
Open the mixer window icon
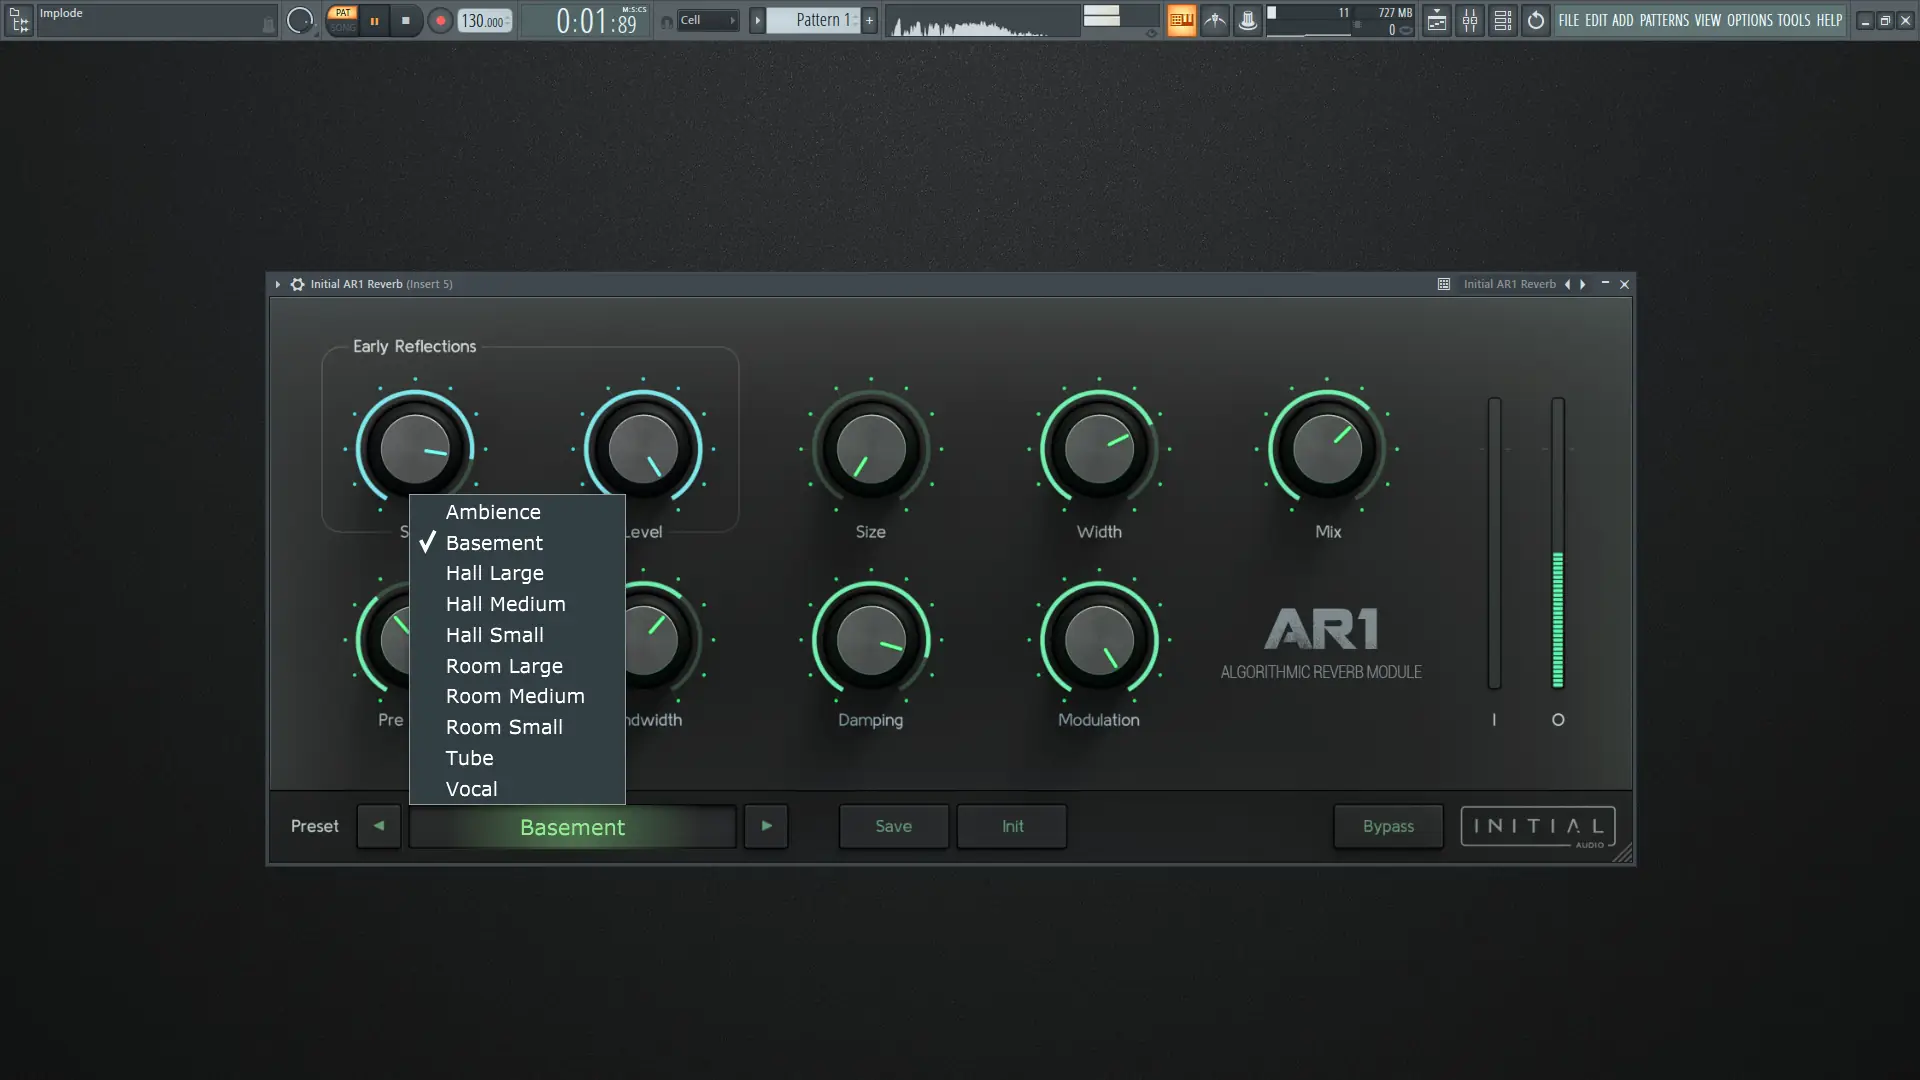click(x=1469, y=20)
